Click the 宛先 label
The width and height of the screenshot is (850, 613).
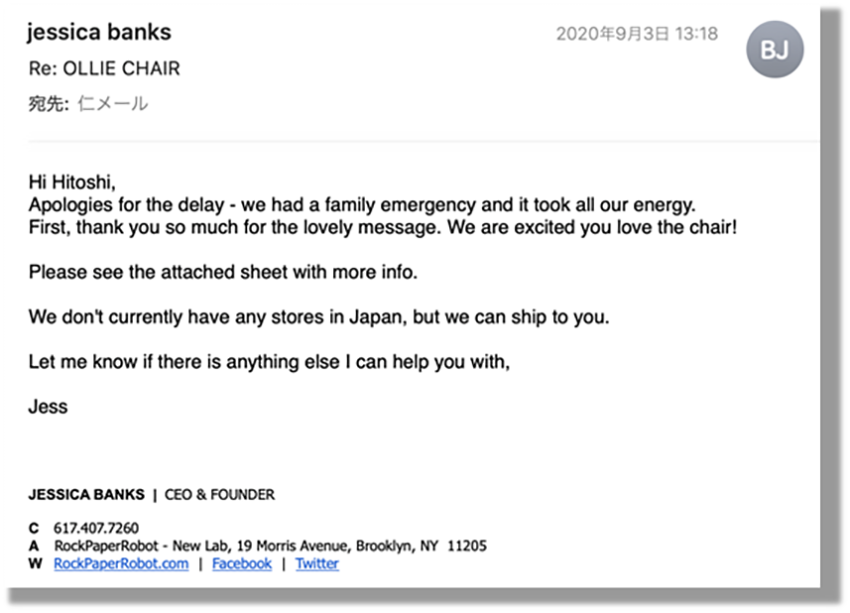tap(49, 103)
